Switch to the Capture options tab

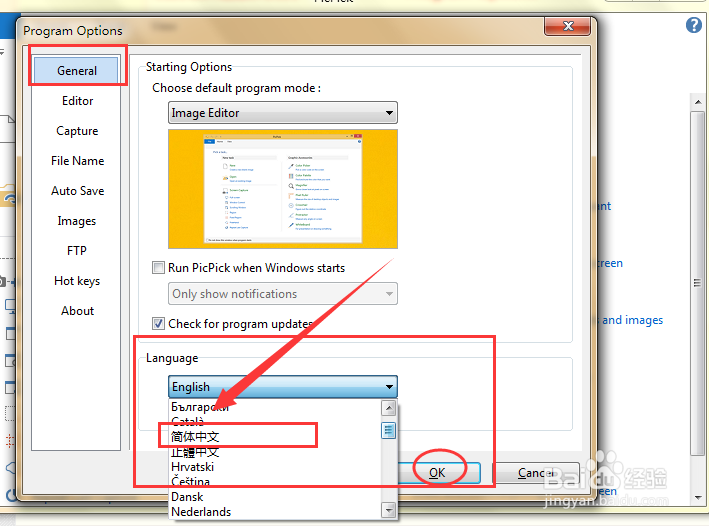[77, 131]
